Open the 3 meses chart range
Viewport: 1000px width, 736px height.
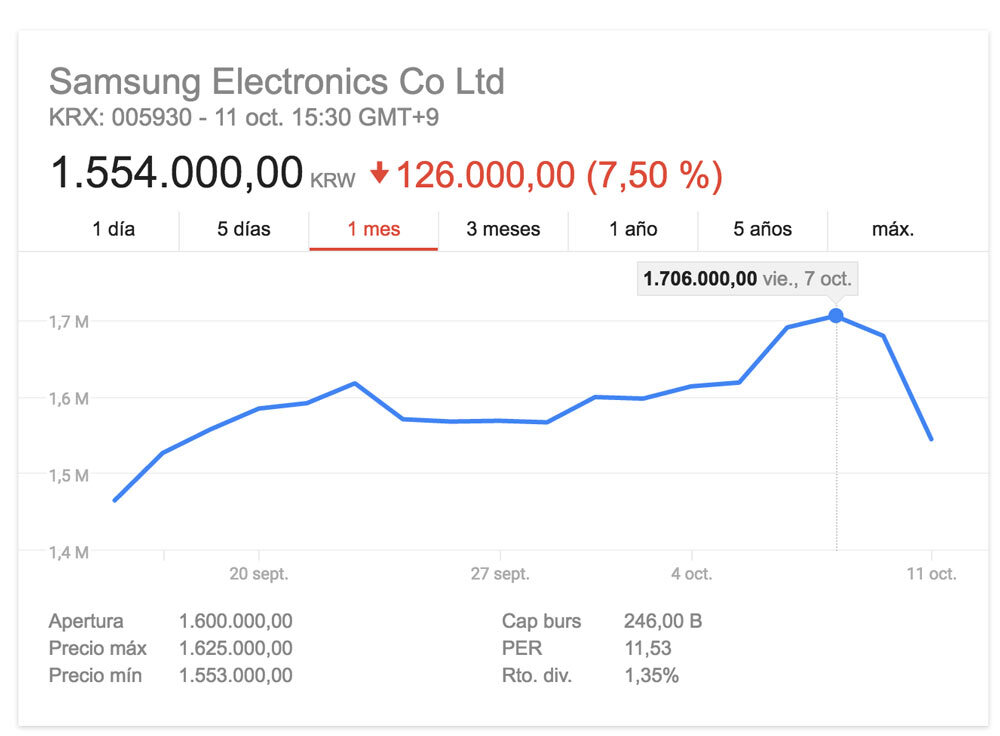503,229
